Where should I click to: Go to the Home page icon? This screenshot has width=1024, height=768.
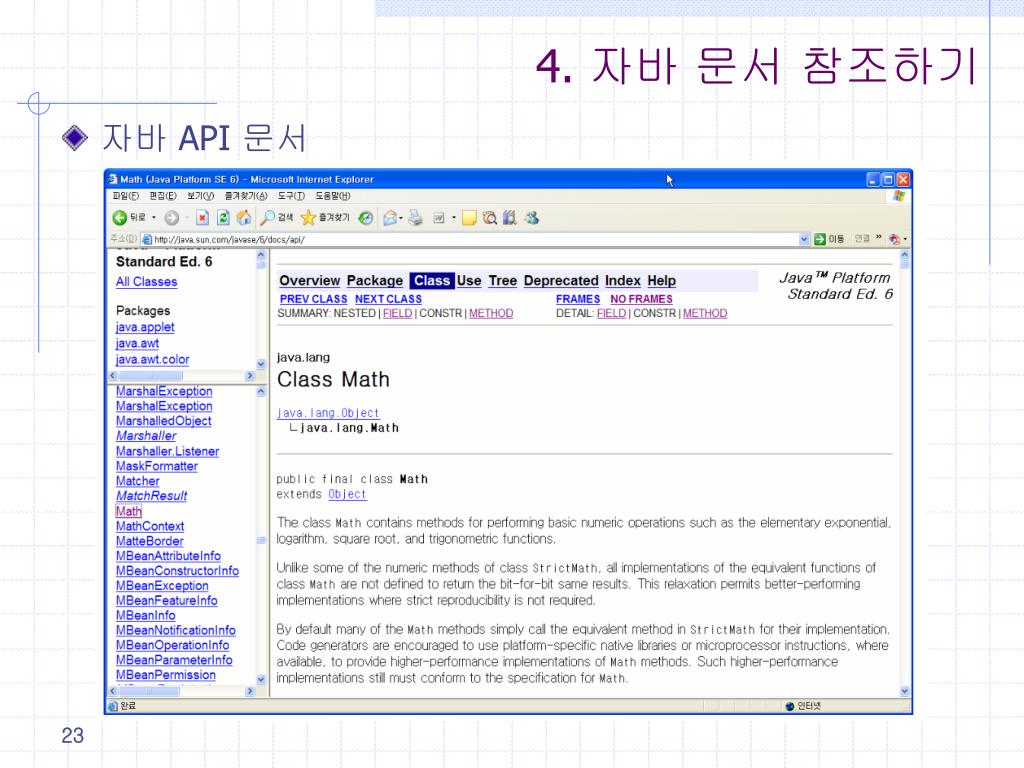pos(243,217)
